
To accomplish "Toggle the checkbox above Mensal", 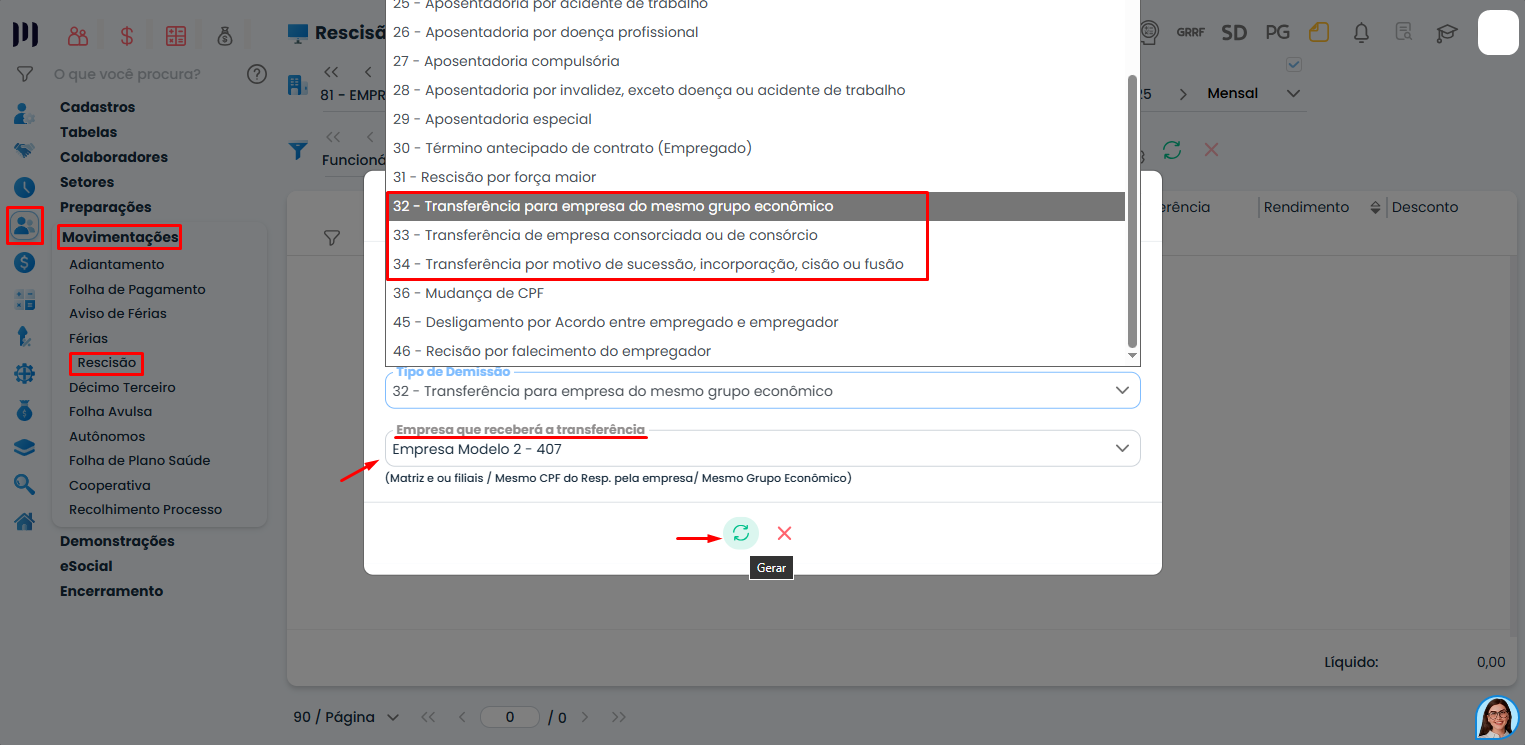I will pos(1294,65).
